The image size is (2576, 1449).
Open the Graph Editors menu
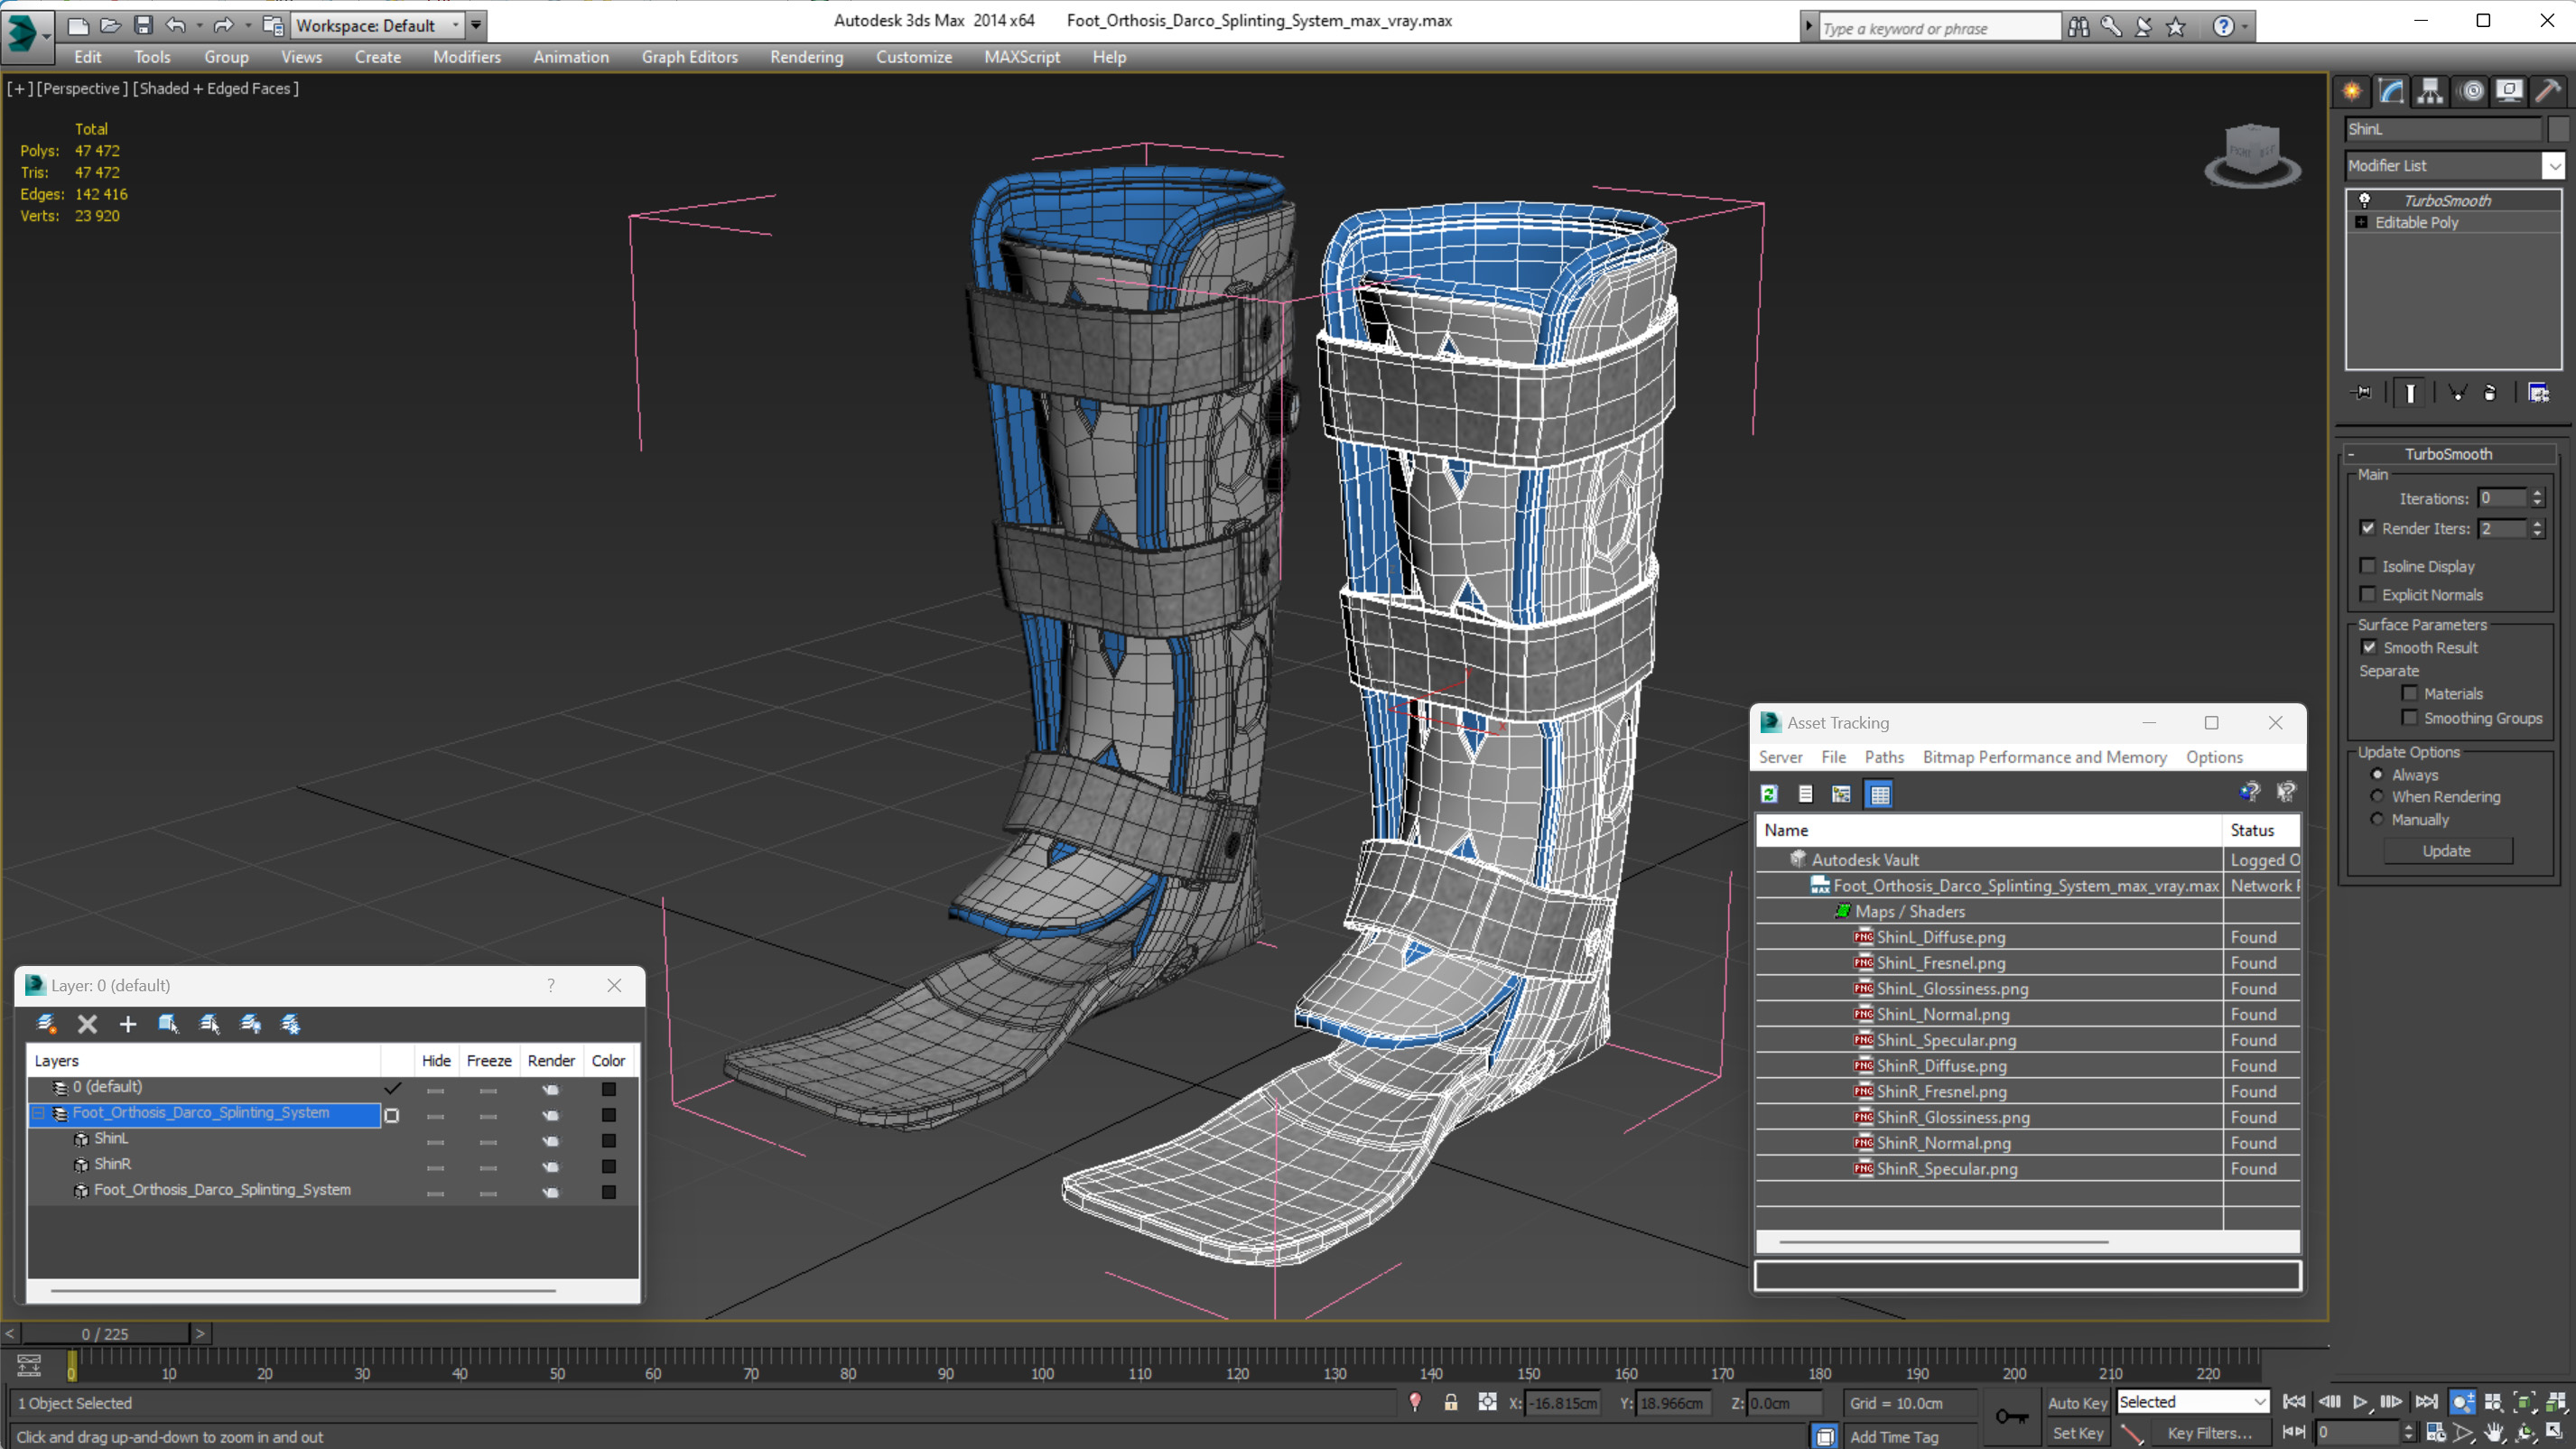[x=689, y=57]
